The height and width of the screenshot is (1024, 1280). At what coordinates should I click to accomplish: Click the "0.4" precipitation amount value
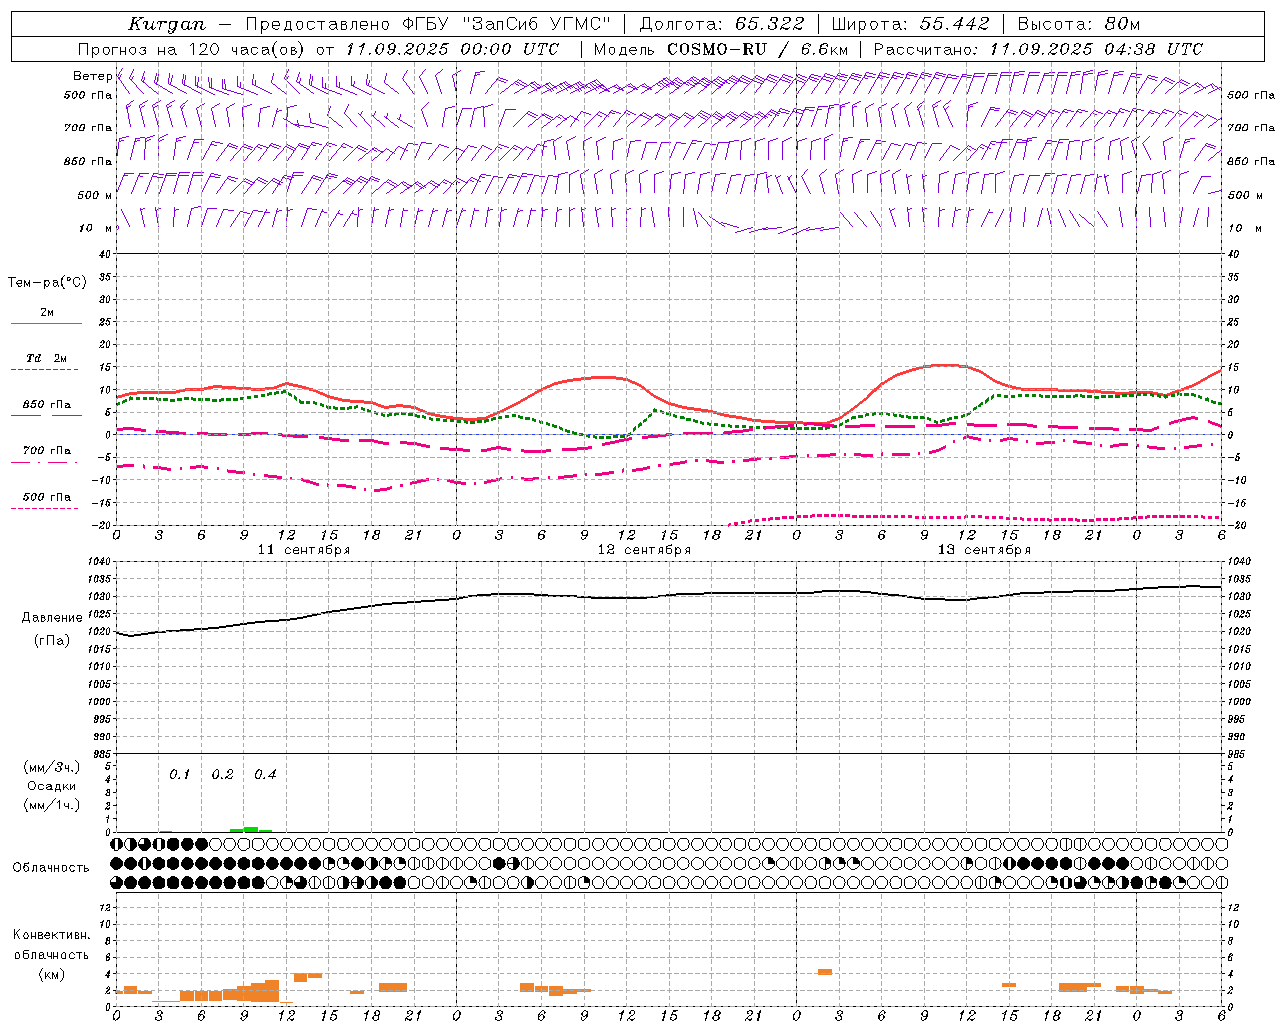pos(265,774)
